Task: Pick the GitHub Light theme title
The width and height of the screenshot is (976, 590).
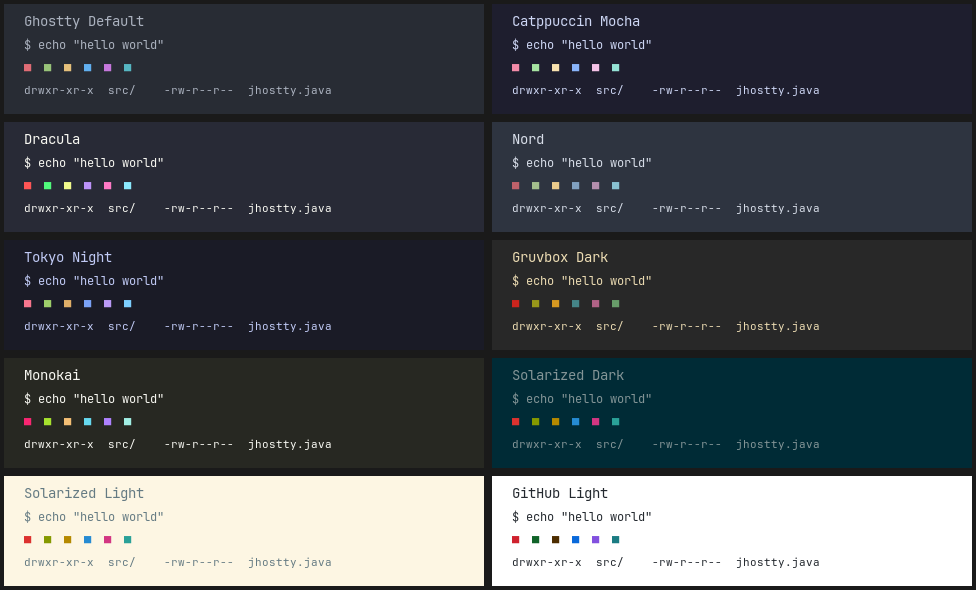Action: click(x=560, y=494)
